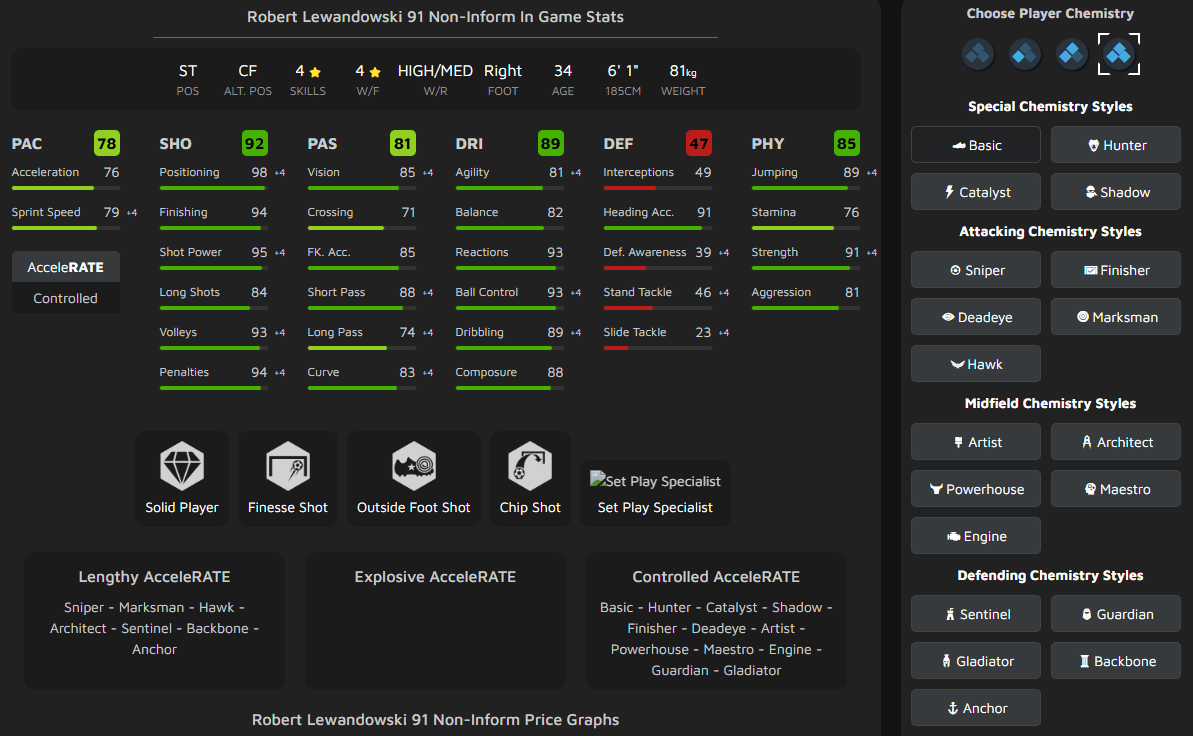
Task: Select the one-diamond player chemistry option
Action: [x=977, y=54]
